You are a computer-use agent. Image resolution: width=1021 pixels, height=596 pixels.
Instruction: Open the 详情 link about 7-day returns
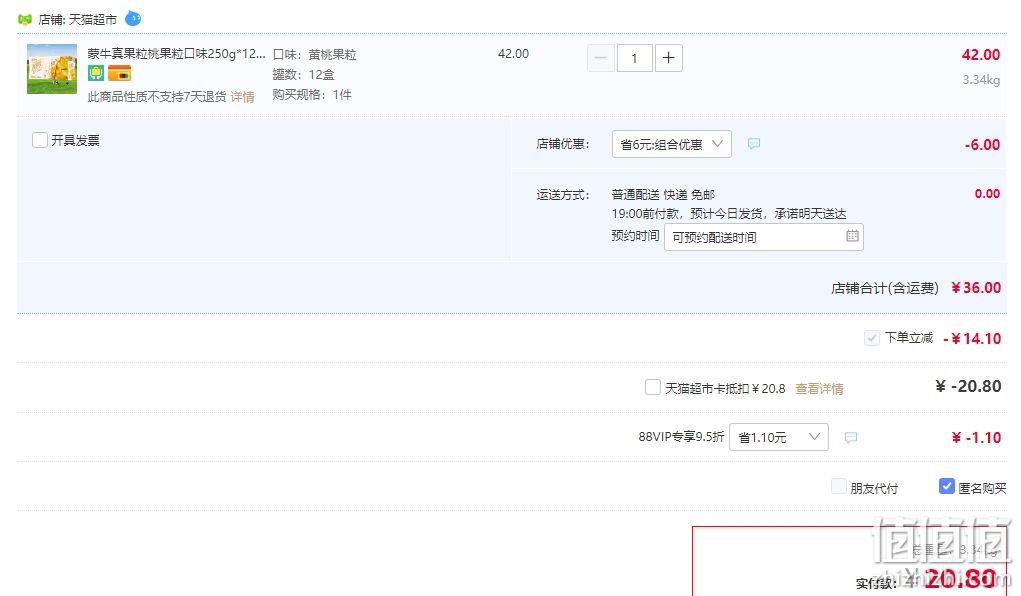click(x=242, y=97)
